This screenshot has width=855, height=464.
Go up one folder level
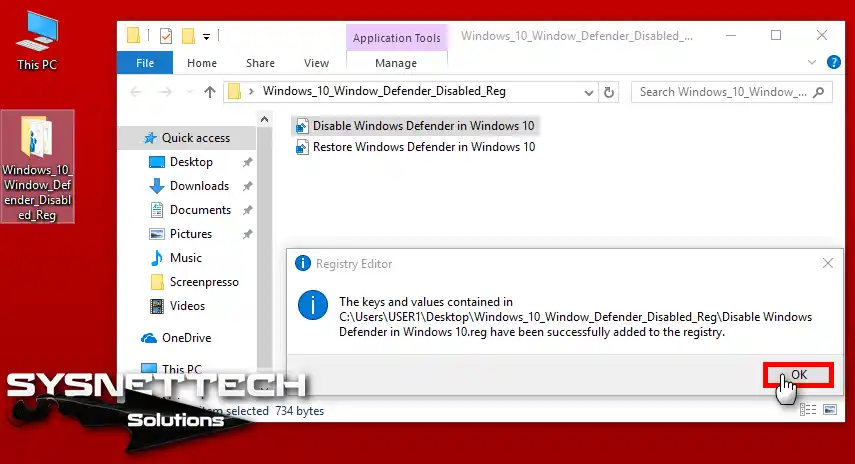210,92
